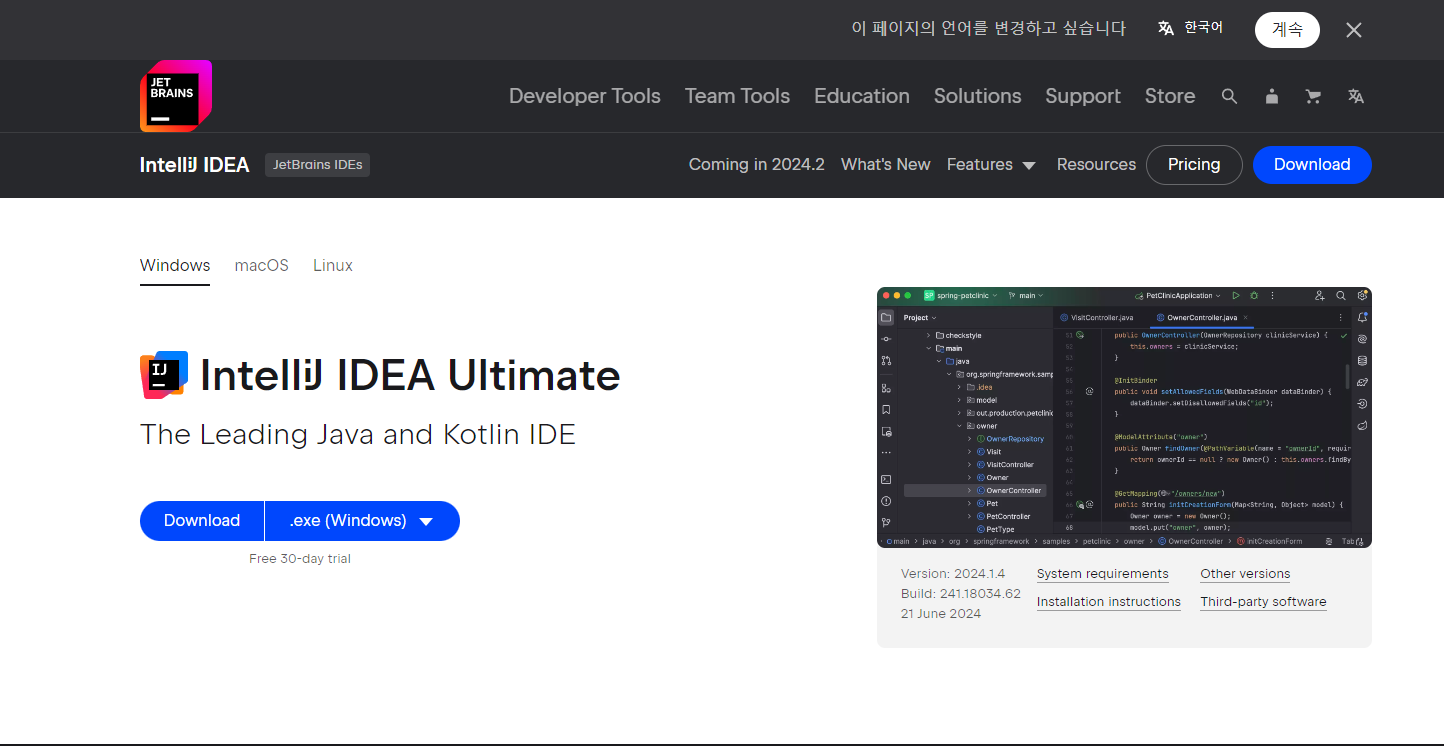
Task: Open the shopping cart icon
Action: (1313, 96)
